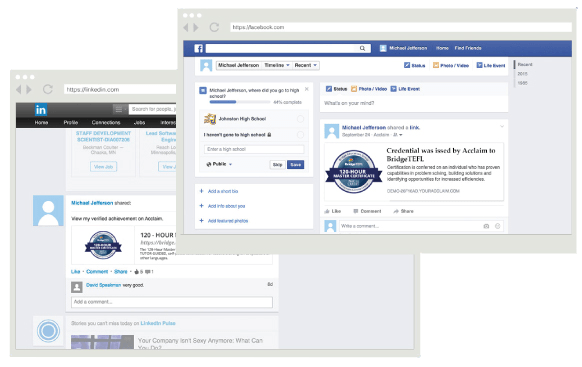Click the emoji icon in the comment box
Viewport: 582px width, 367px height.
497,226
